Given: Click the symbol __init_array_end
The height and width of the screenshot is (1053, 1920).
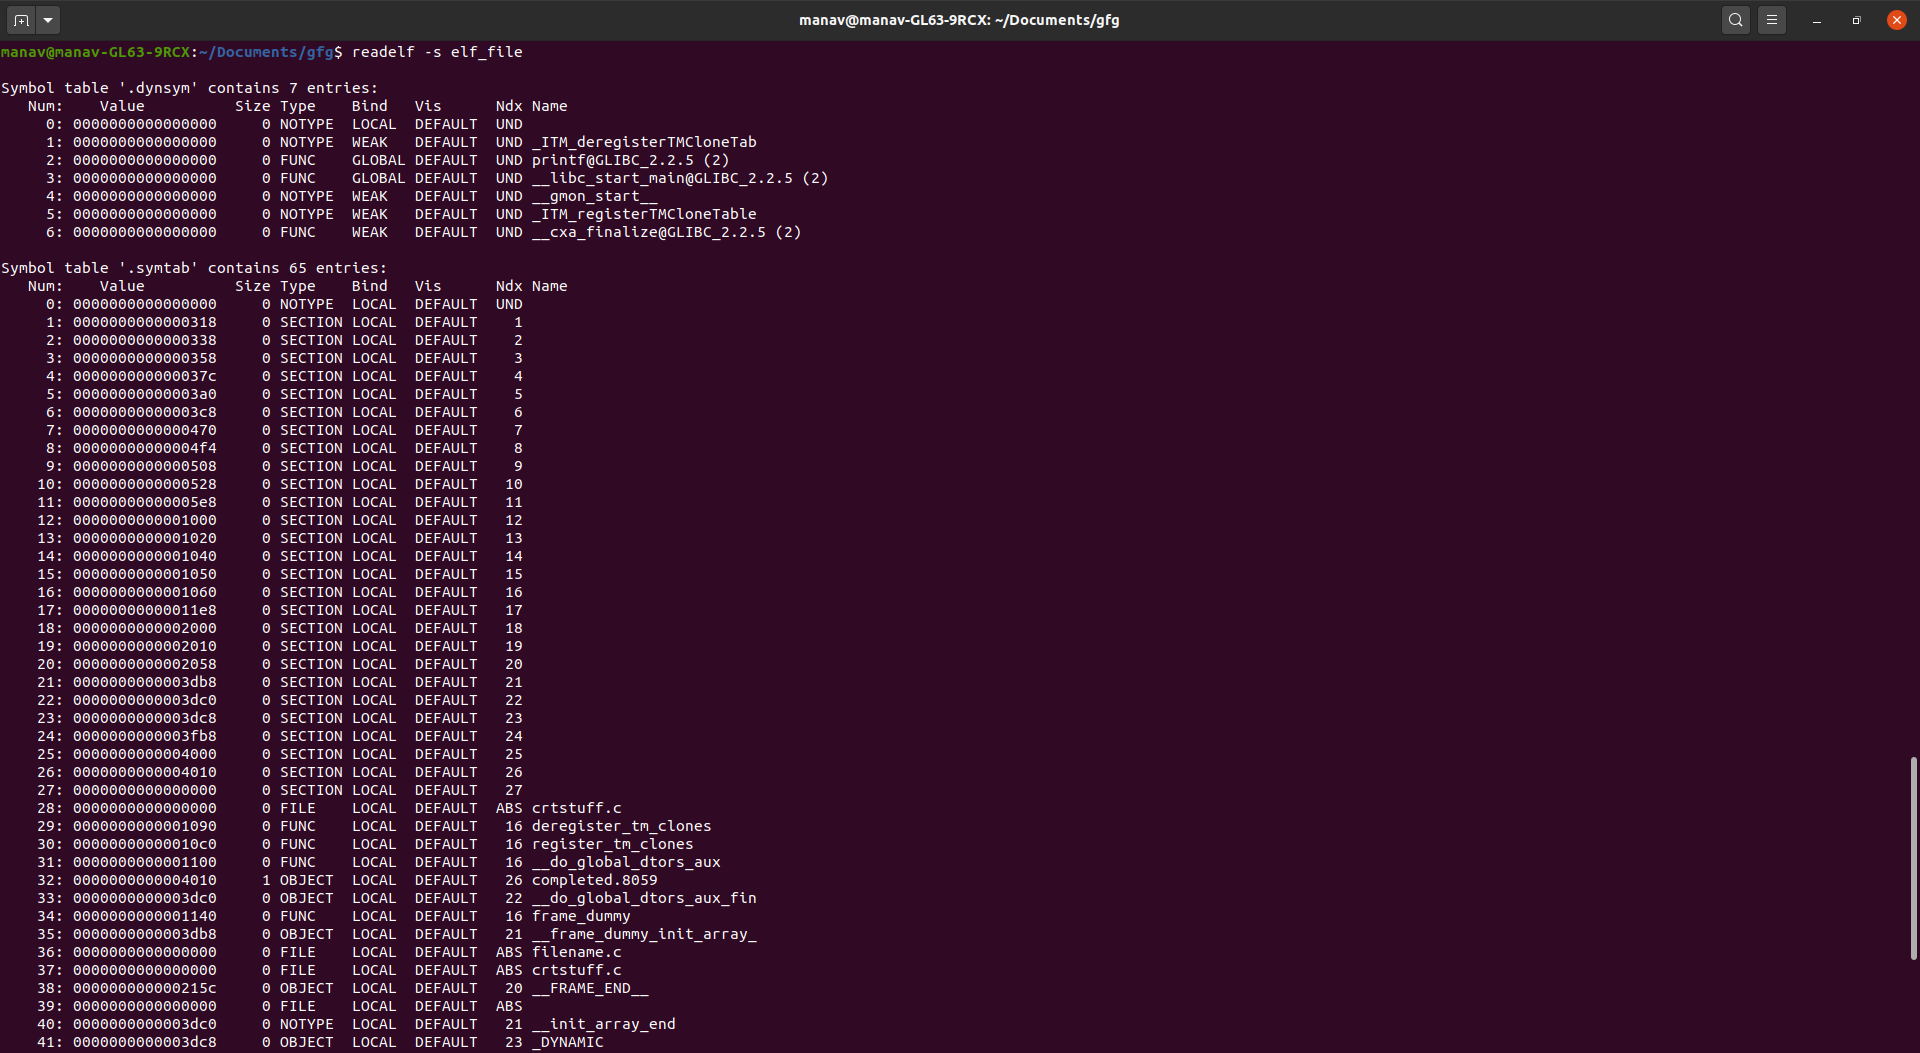Looking at the screenshot, I should [604, 1024].
